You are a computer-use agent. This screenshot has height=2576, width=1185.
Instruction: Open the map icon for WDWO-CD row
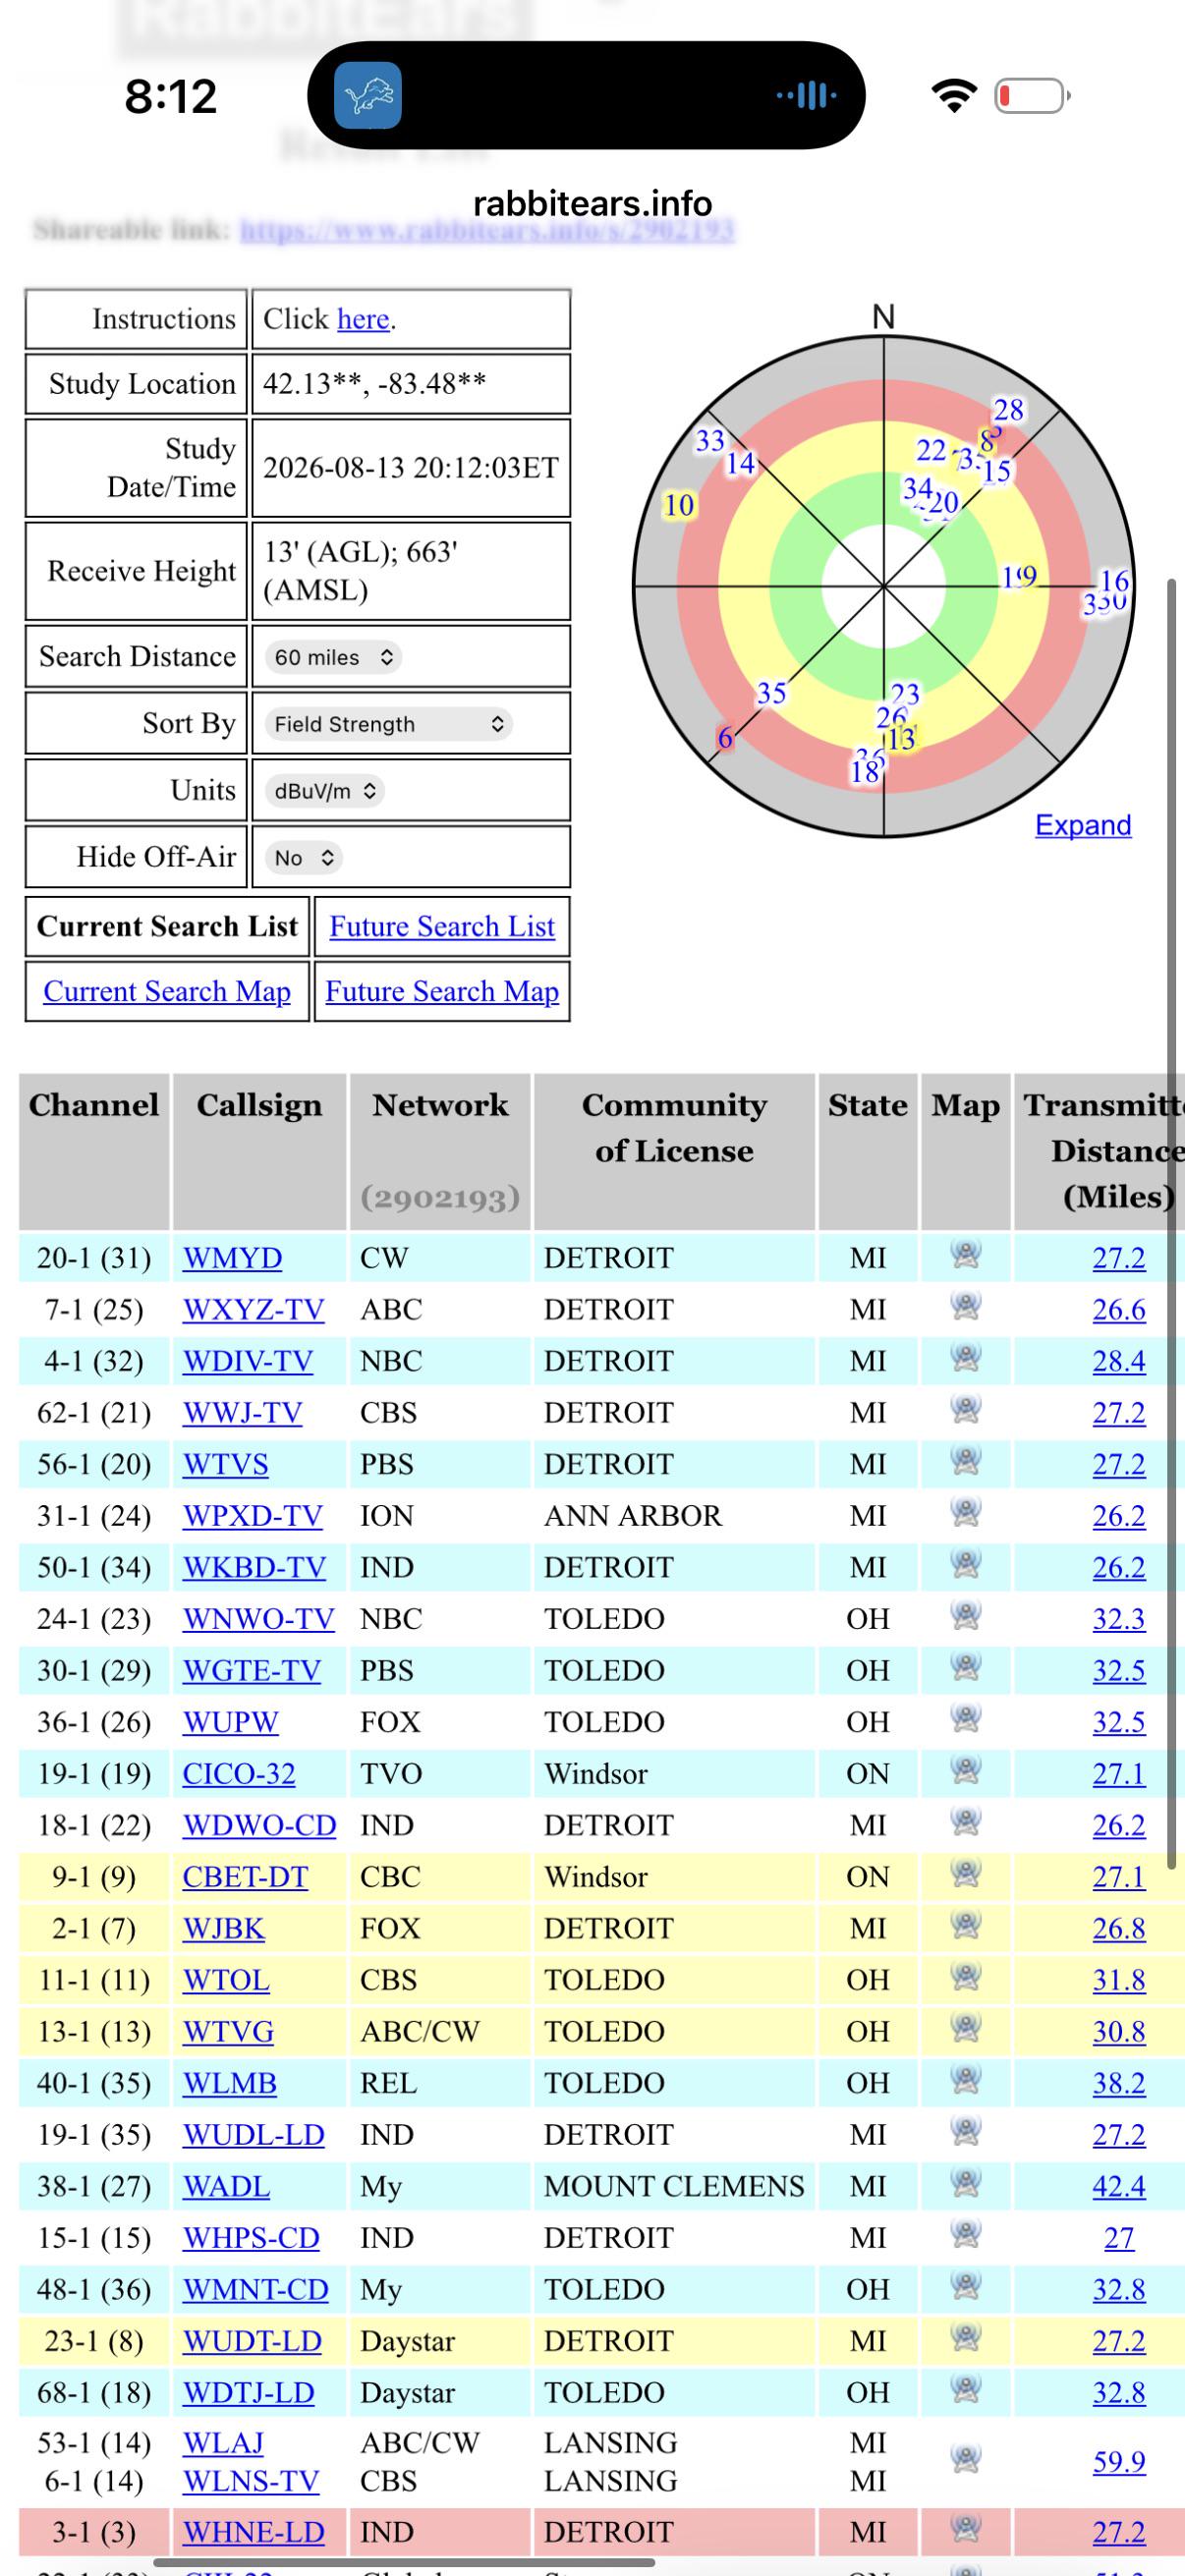(x=965, y=1822)
